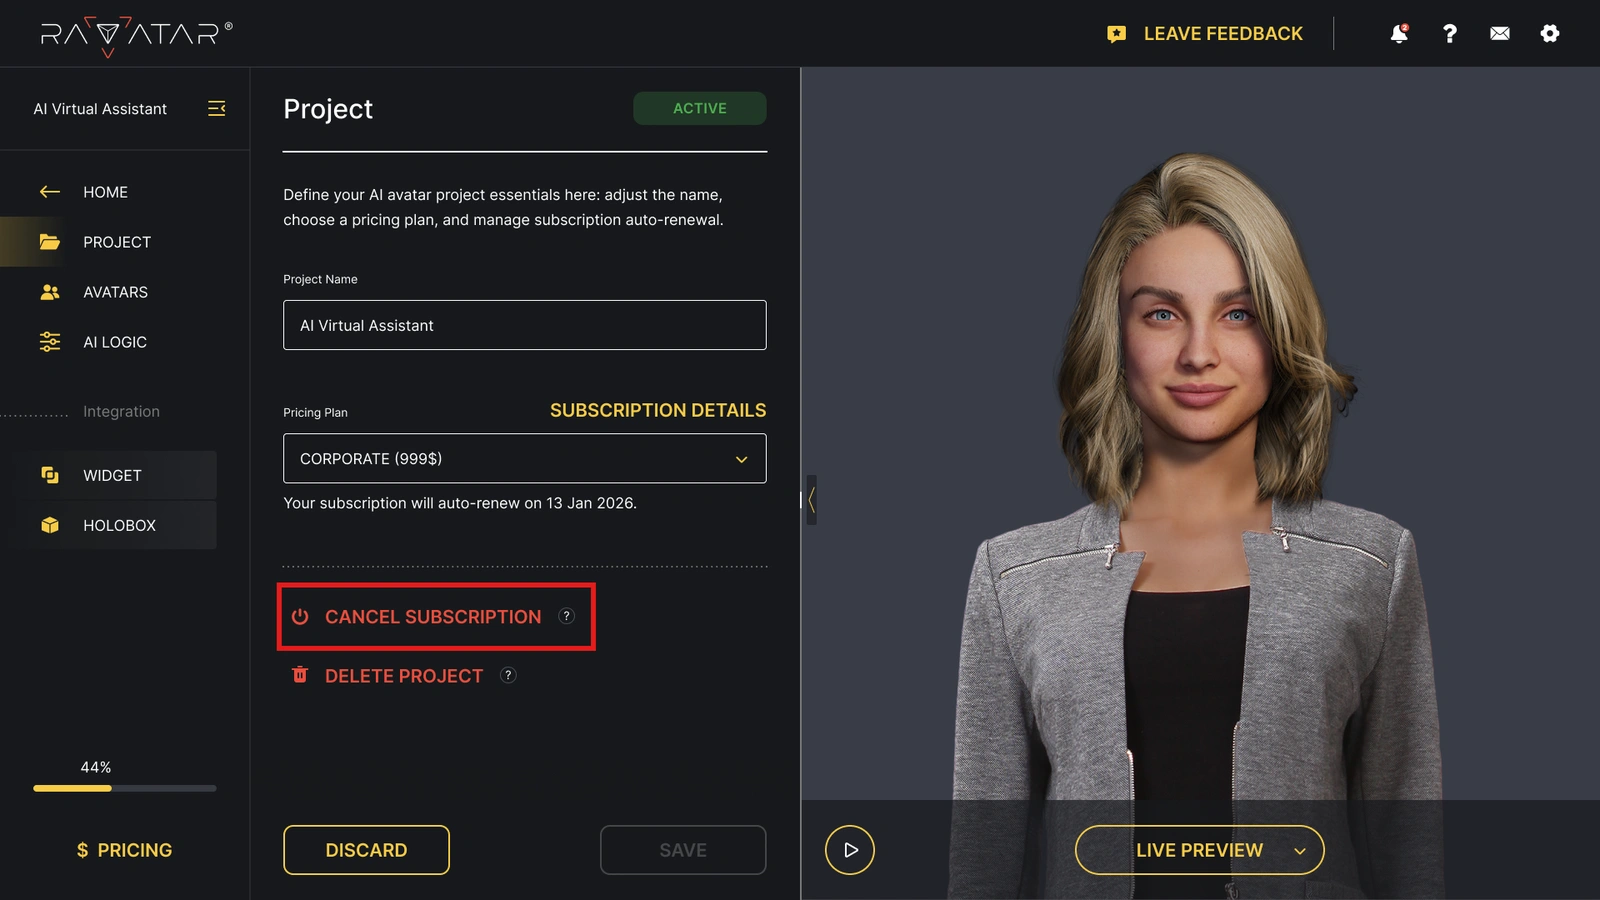
Task: Open the messages envelope icon
Action: [1499, 33]
